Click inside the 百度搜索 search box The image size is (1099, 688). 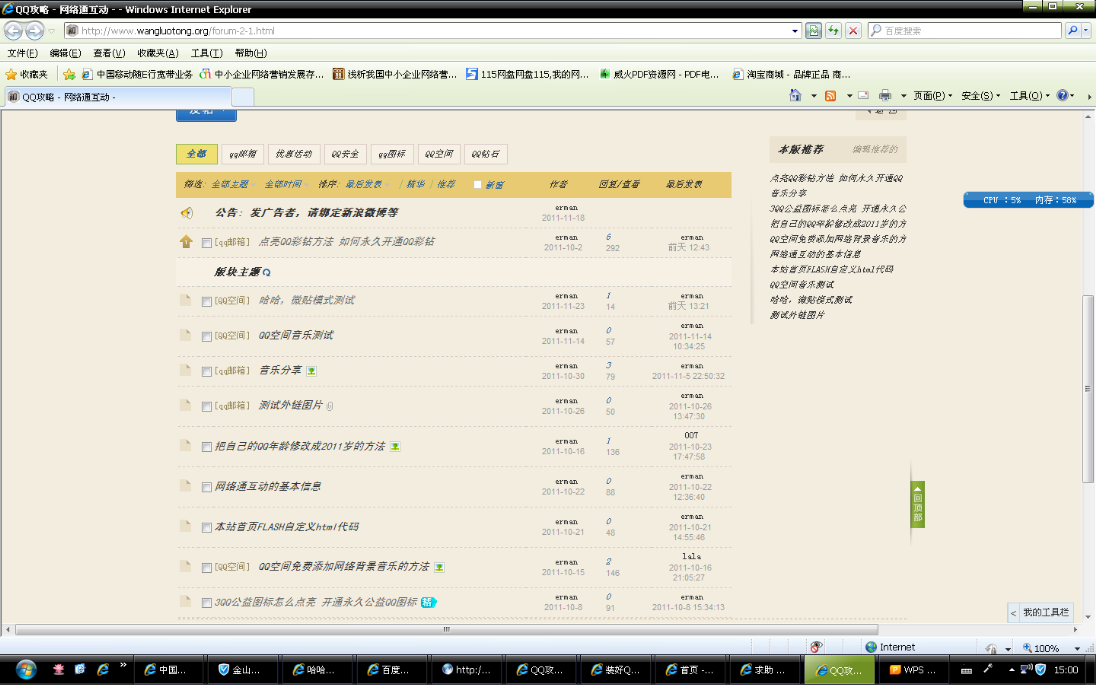point(965,31)
